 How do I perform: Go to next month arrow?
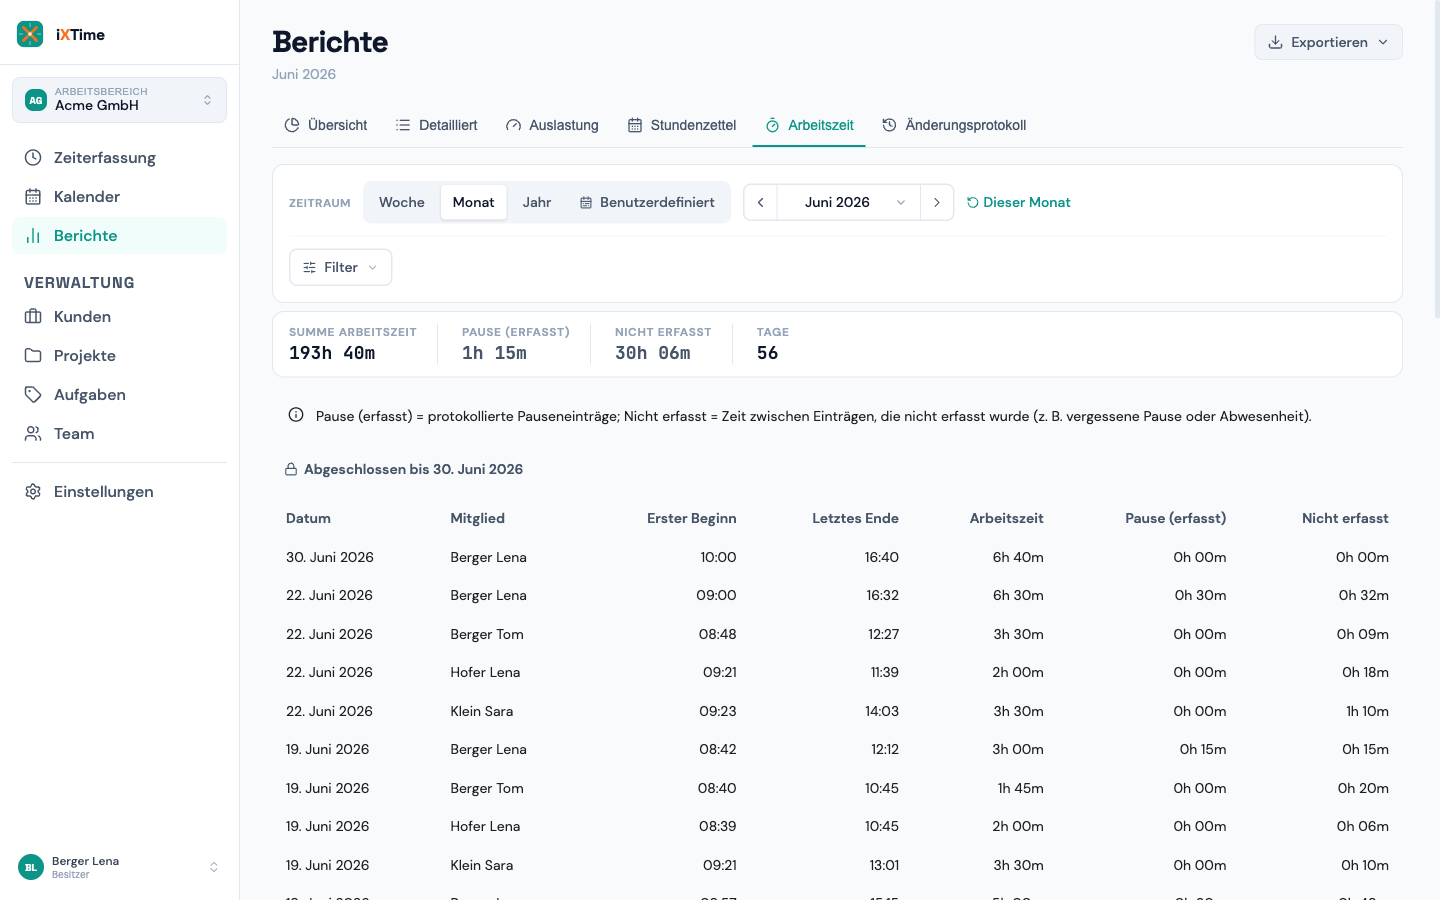click(937, 202)
